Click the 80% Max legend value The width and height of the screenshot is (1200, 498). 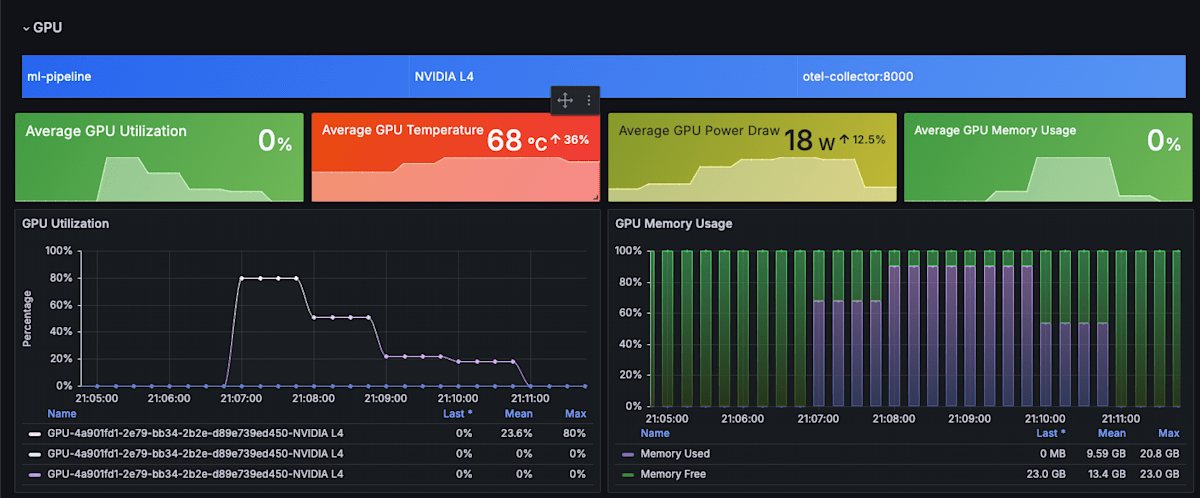(576, 434)
